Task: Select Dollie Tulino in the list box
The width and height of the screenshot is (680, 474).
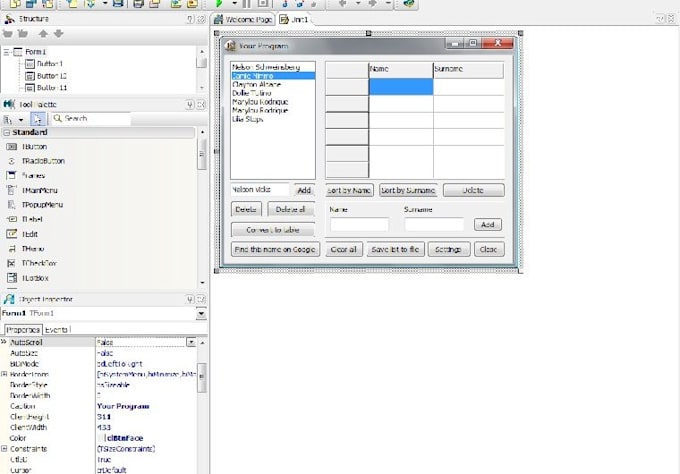Action: pyautogui.click(x=273, y=93)
